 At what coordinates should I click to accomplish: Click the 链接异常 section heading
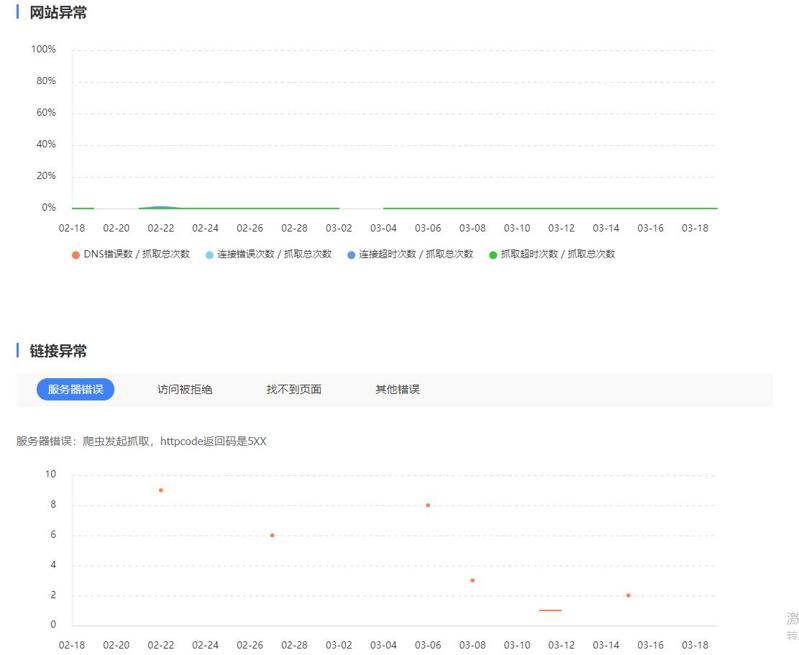pyautogui.click(x=58, y=351)
